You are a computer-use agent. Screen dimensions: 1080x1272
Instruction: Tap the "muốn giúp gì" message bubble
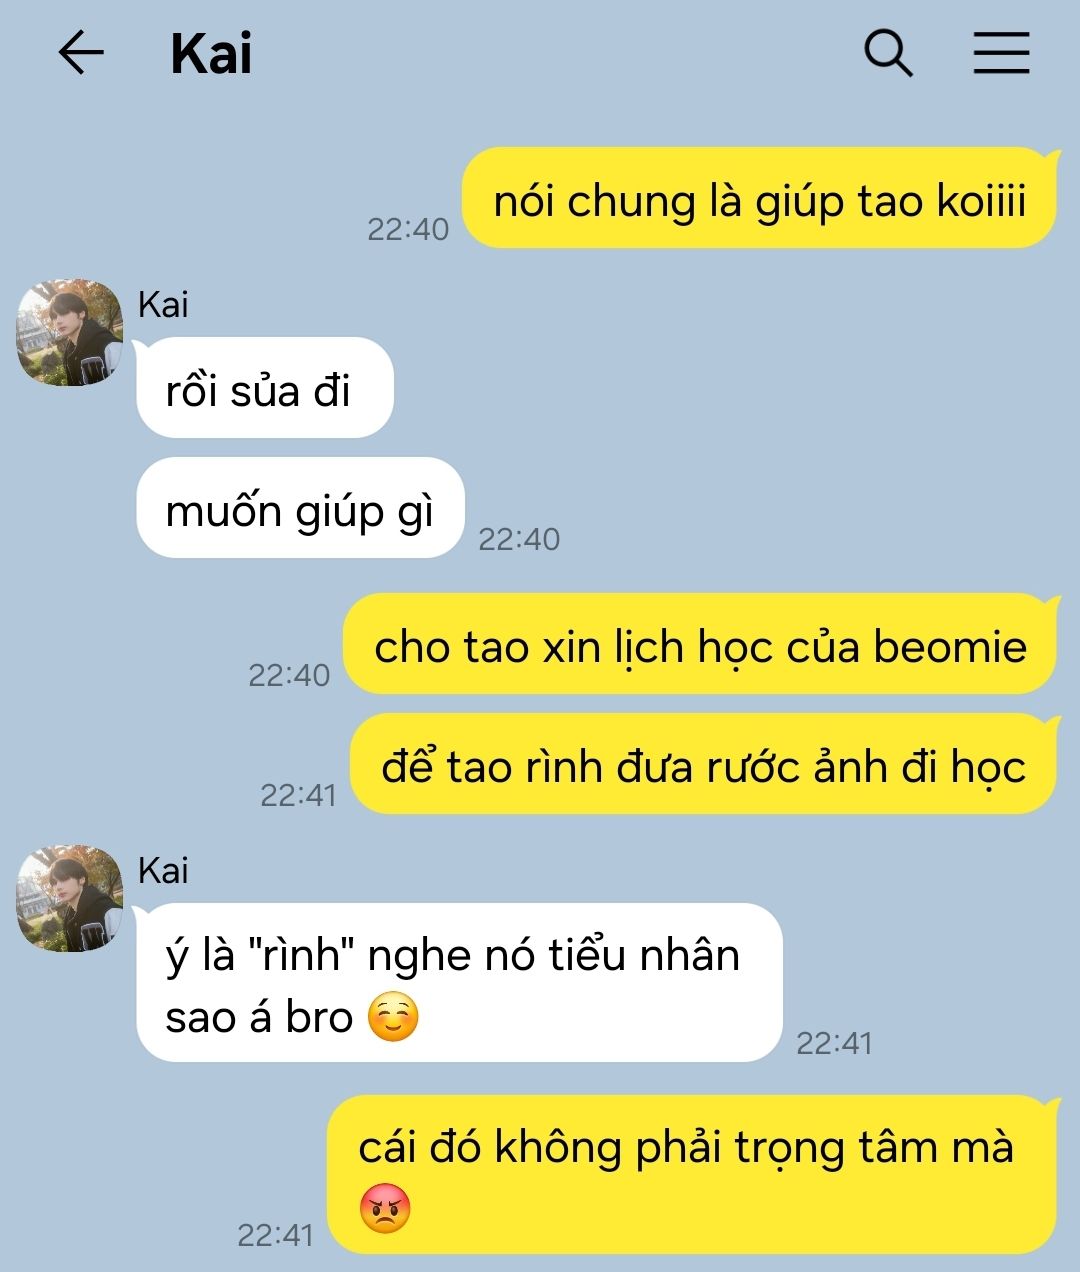[300, 508]
